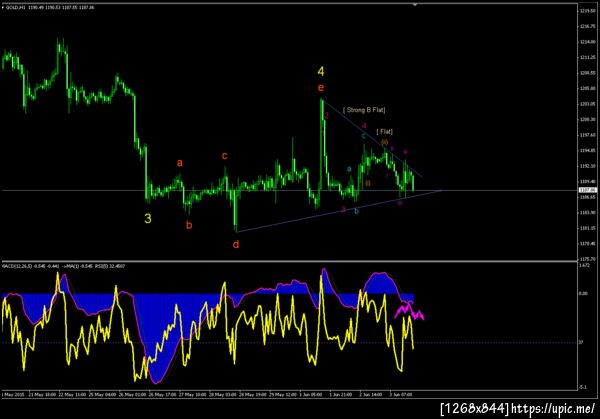Screen dimensions: 600x419
Task: Click the 26 May 01:00 time label
Action: point(132,394)
